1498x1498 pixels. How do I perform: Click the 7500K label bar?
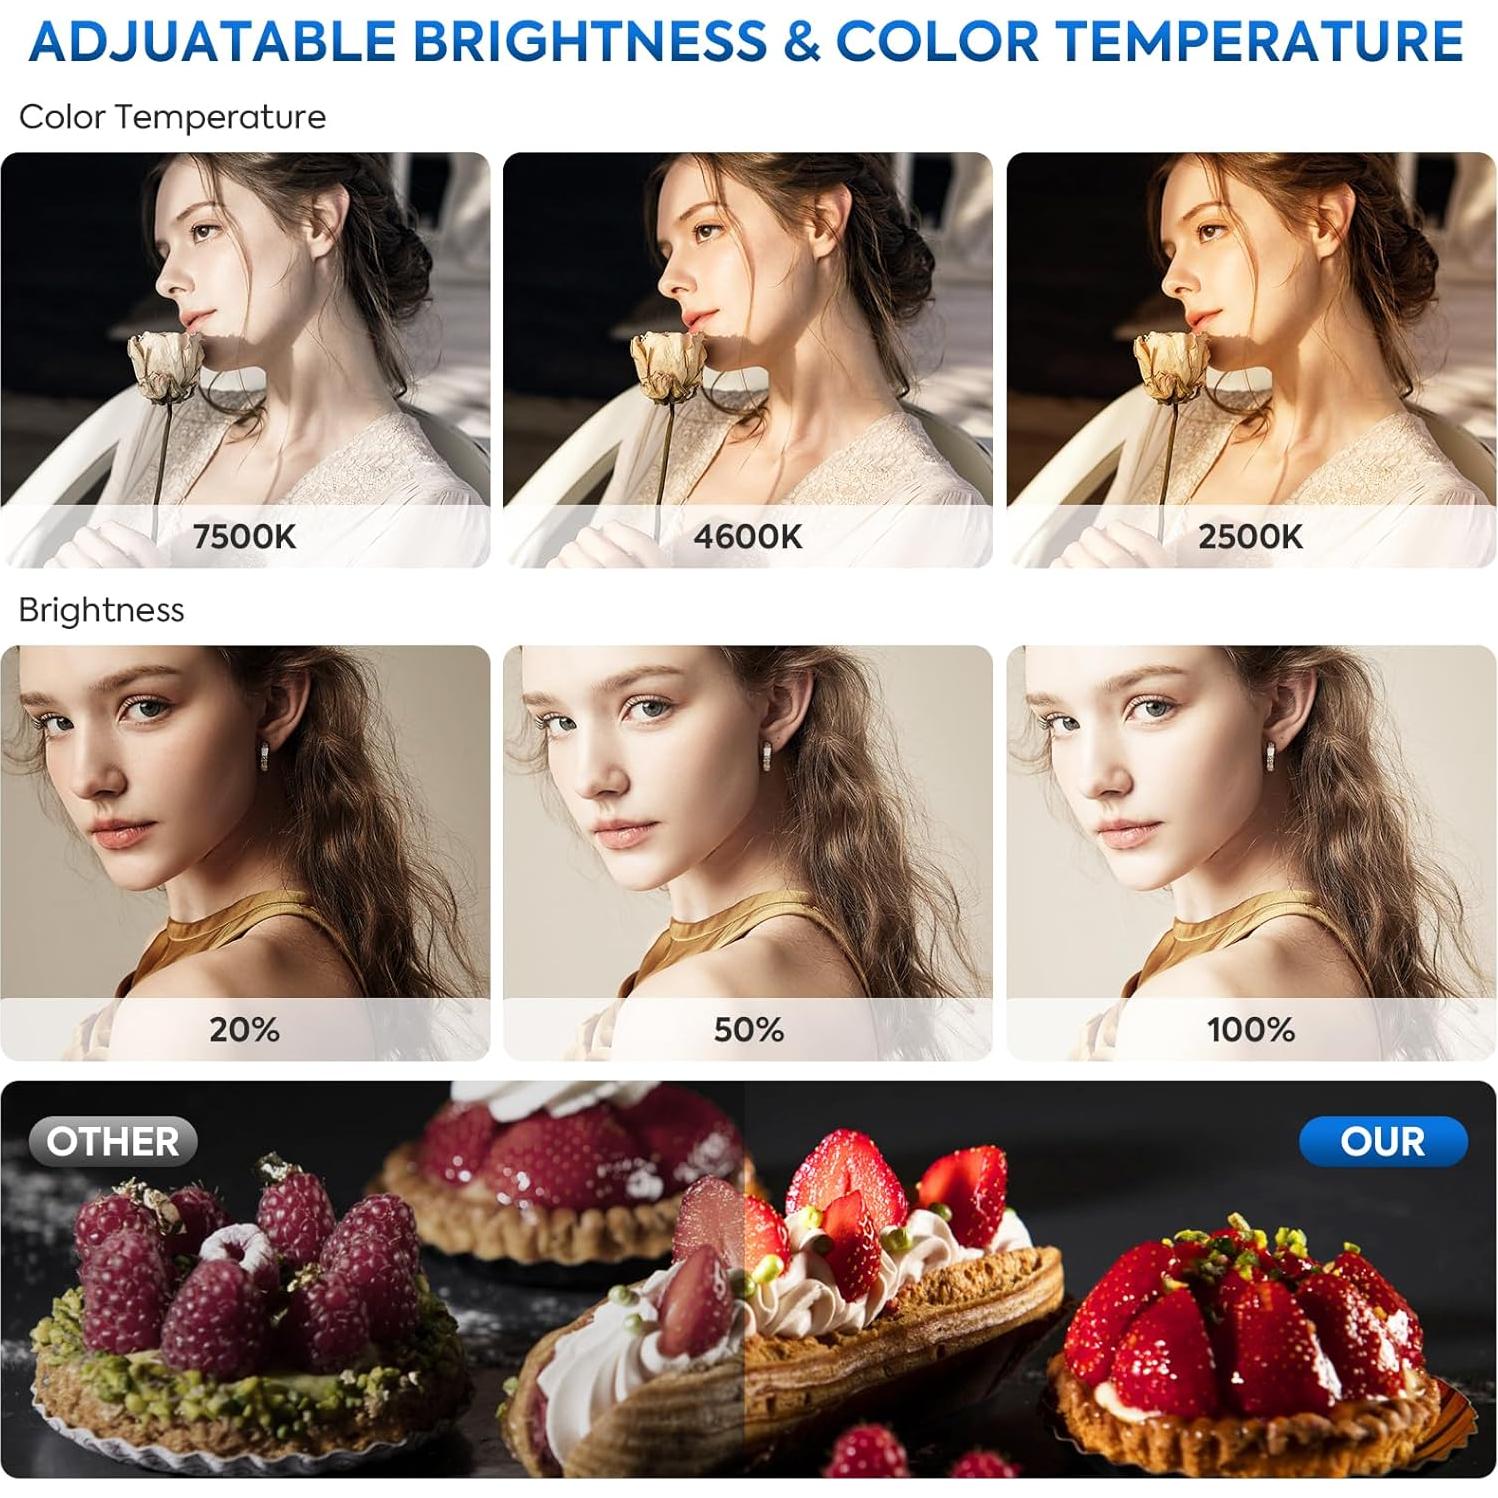pos(245,536)
